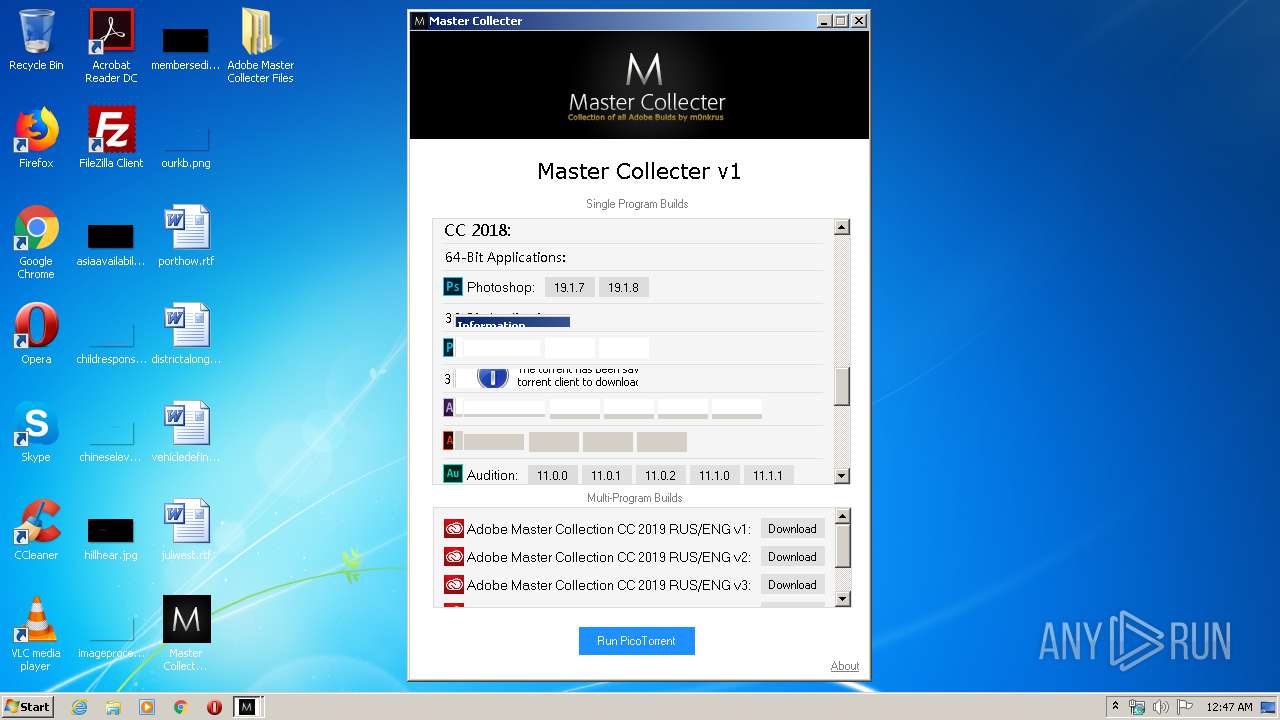Open julwest.rtf document icon

(x=186, y=530)
